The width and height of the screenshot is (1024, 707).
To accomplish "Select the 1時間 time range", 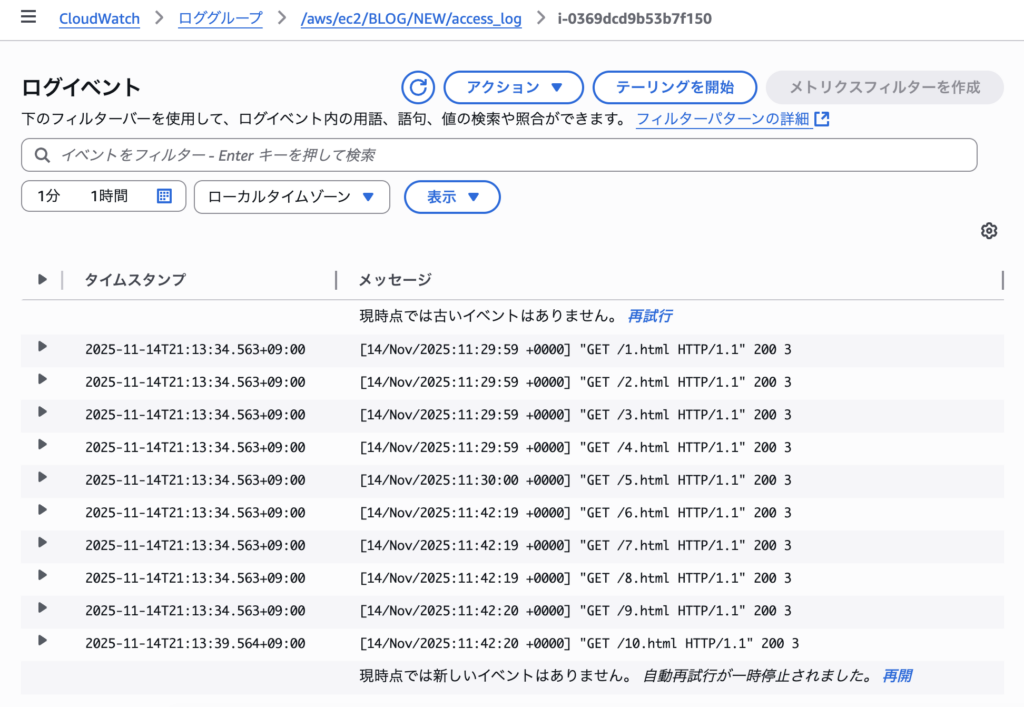I will pos(109,197).
